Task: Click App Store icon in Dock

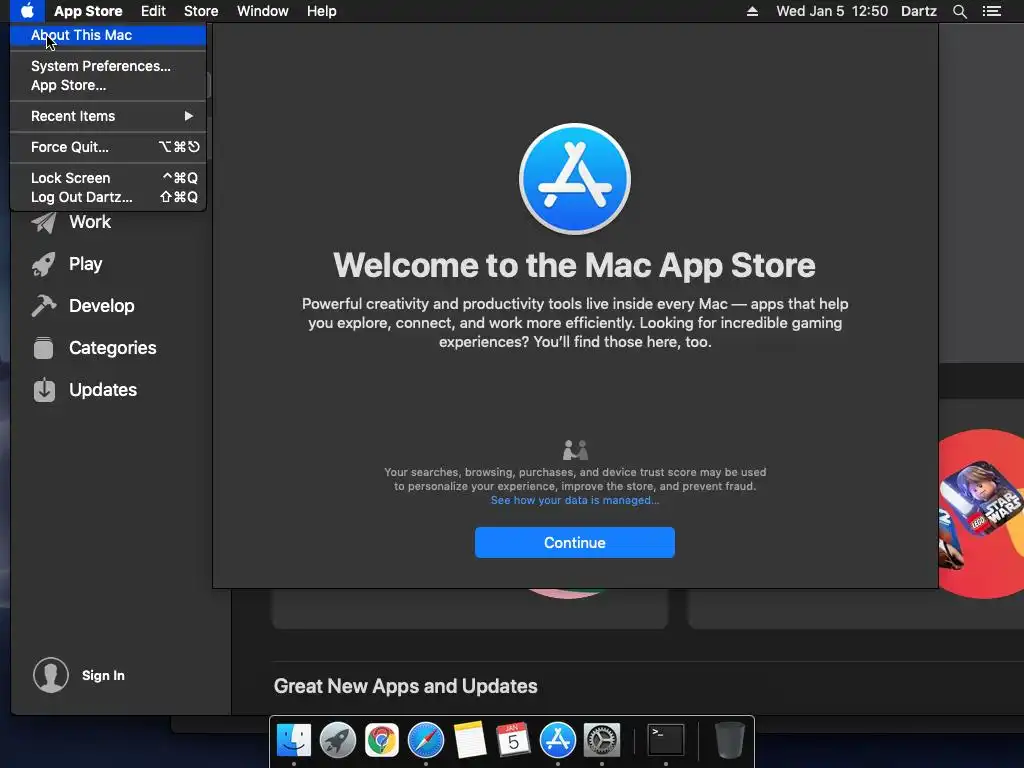Action: point(558,740)
